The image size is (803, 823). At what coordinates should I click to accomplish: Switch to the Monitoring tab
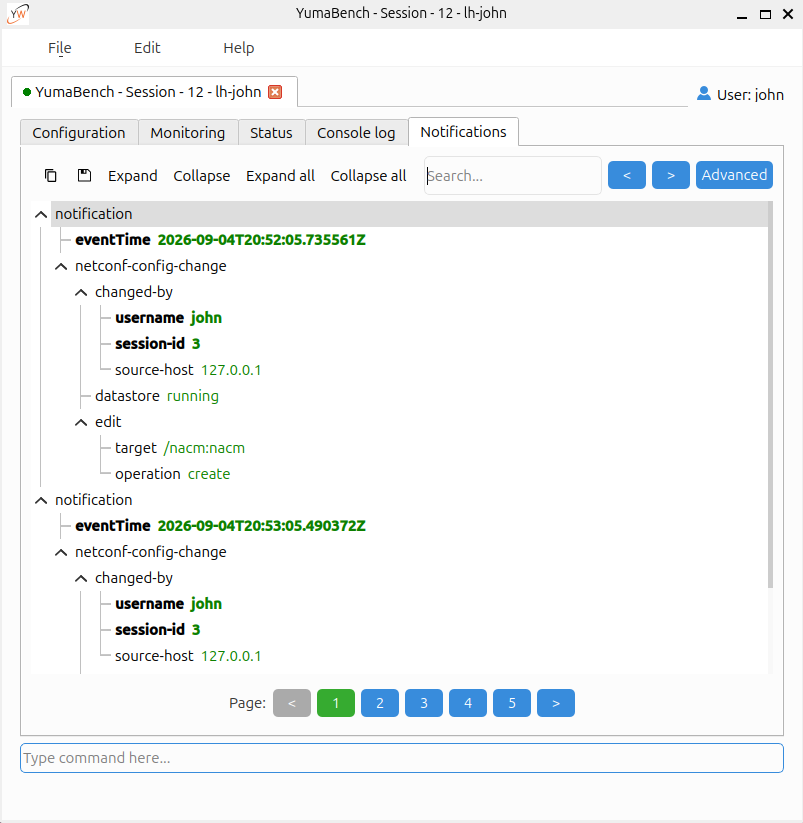click(188, 133)
